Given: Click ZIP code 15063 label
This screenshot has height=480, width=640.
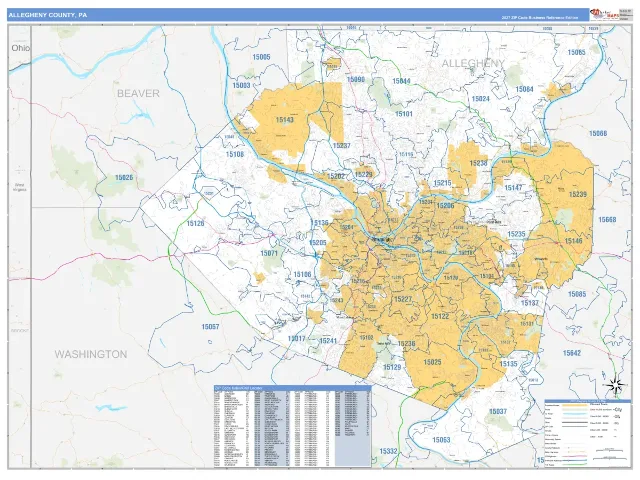Looking at the screenshot, I should coord(441,440).
